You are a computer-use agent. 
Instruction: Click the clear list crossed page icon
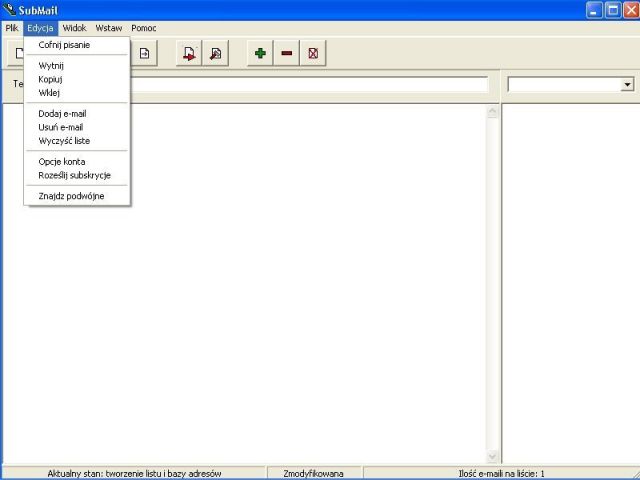coord(313,53)
